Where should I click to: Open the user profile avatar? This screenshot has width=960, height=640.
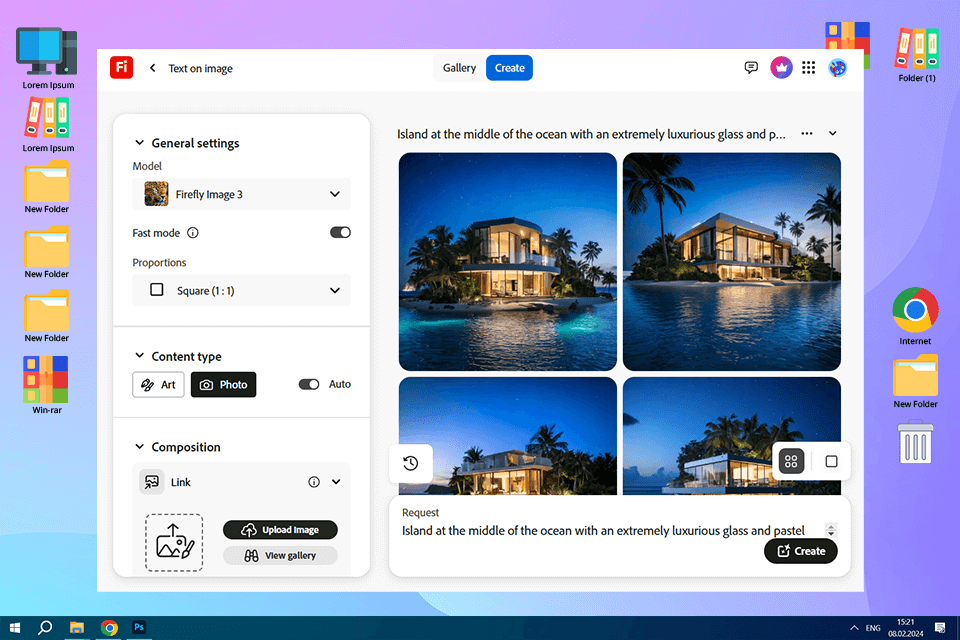tap(837, 67)
